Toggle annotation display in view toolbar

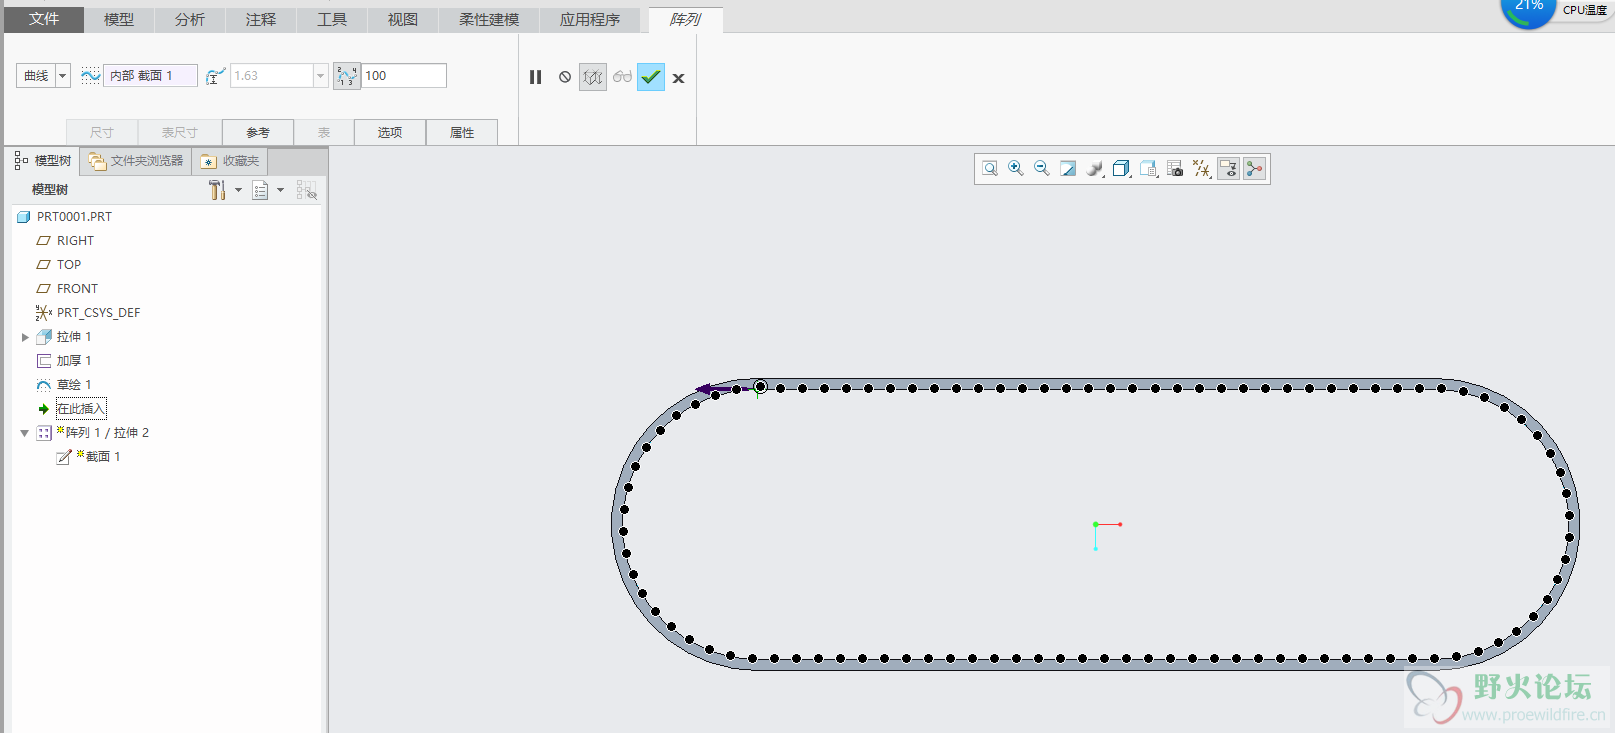(1228, 169)
